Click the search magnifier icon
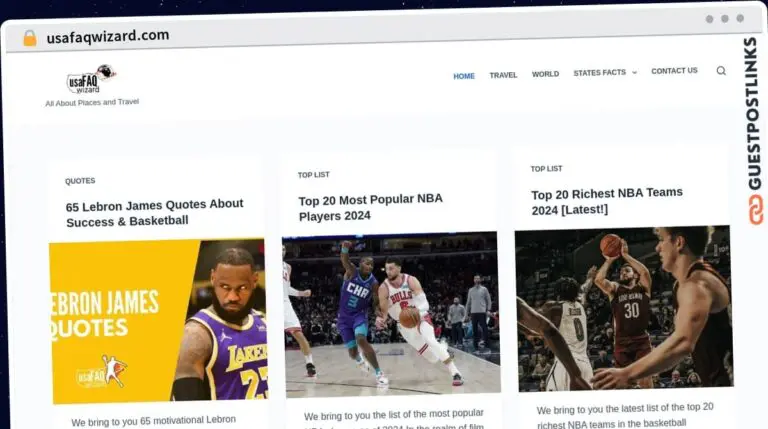 tap(721, 71)
